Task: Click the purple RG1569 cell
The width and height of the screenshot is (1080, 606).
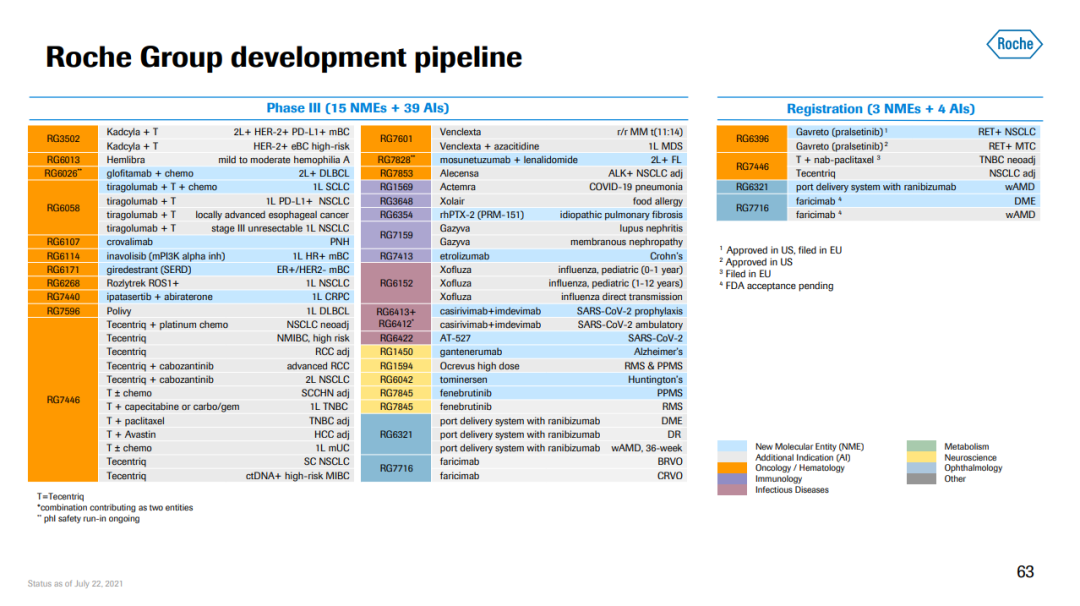Action: point(395,187)
